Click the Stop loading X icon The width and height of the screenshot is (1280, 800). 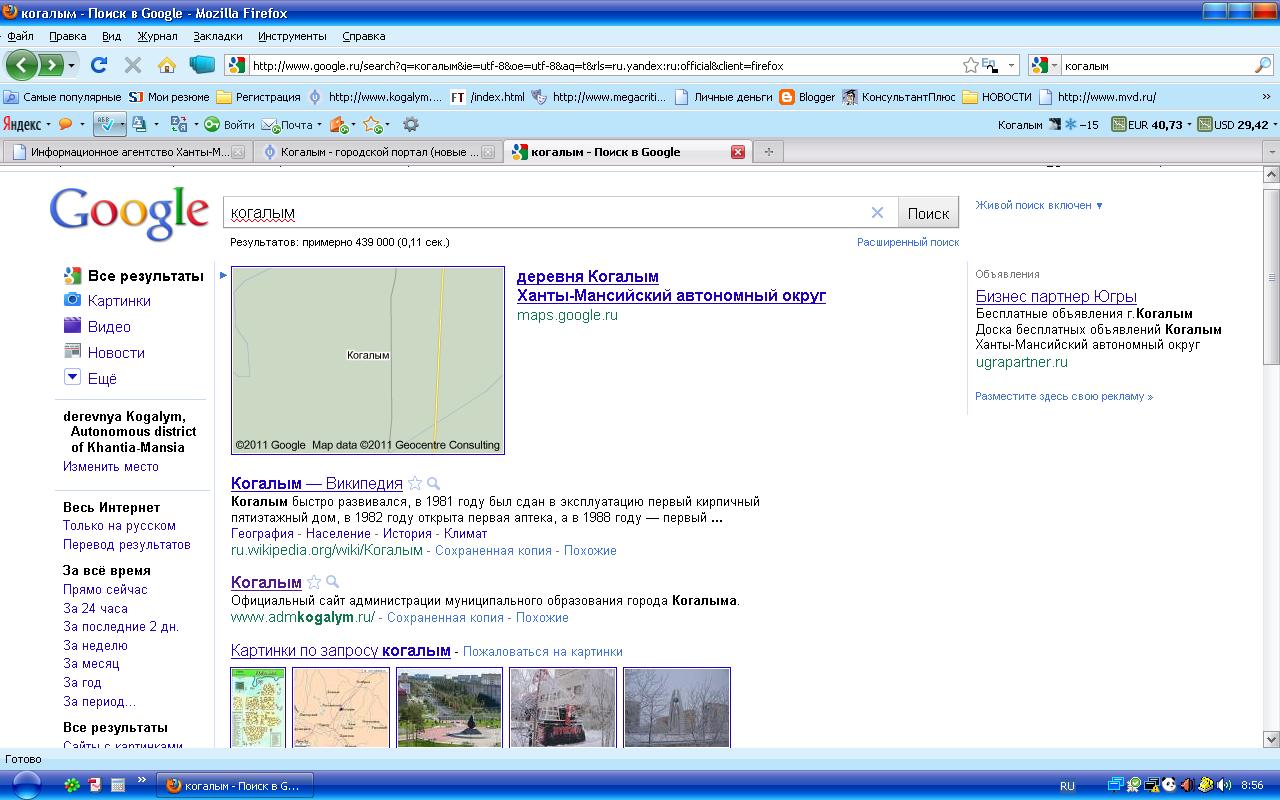[132, 65]
